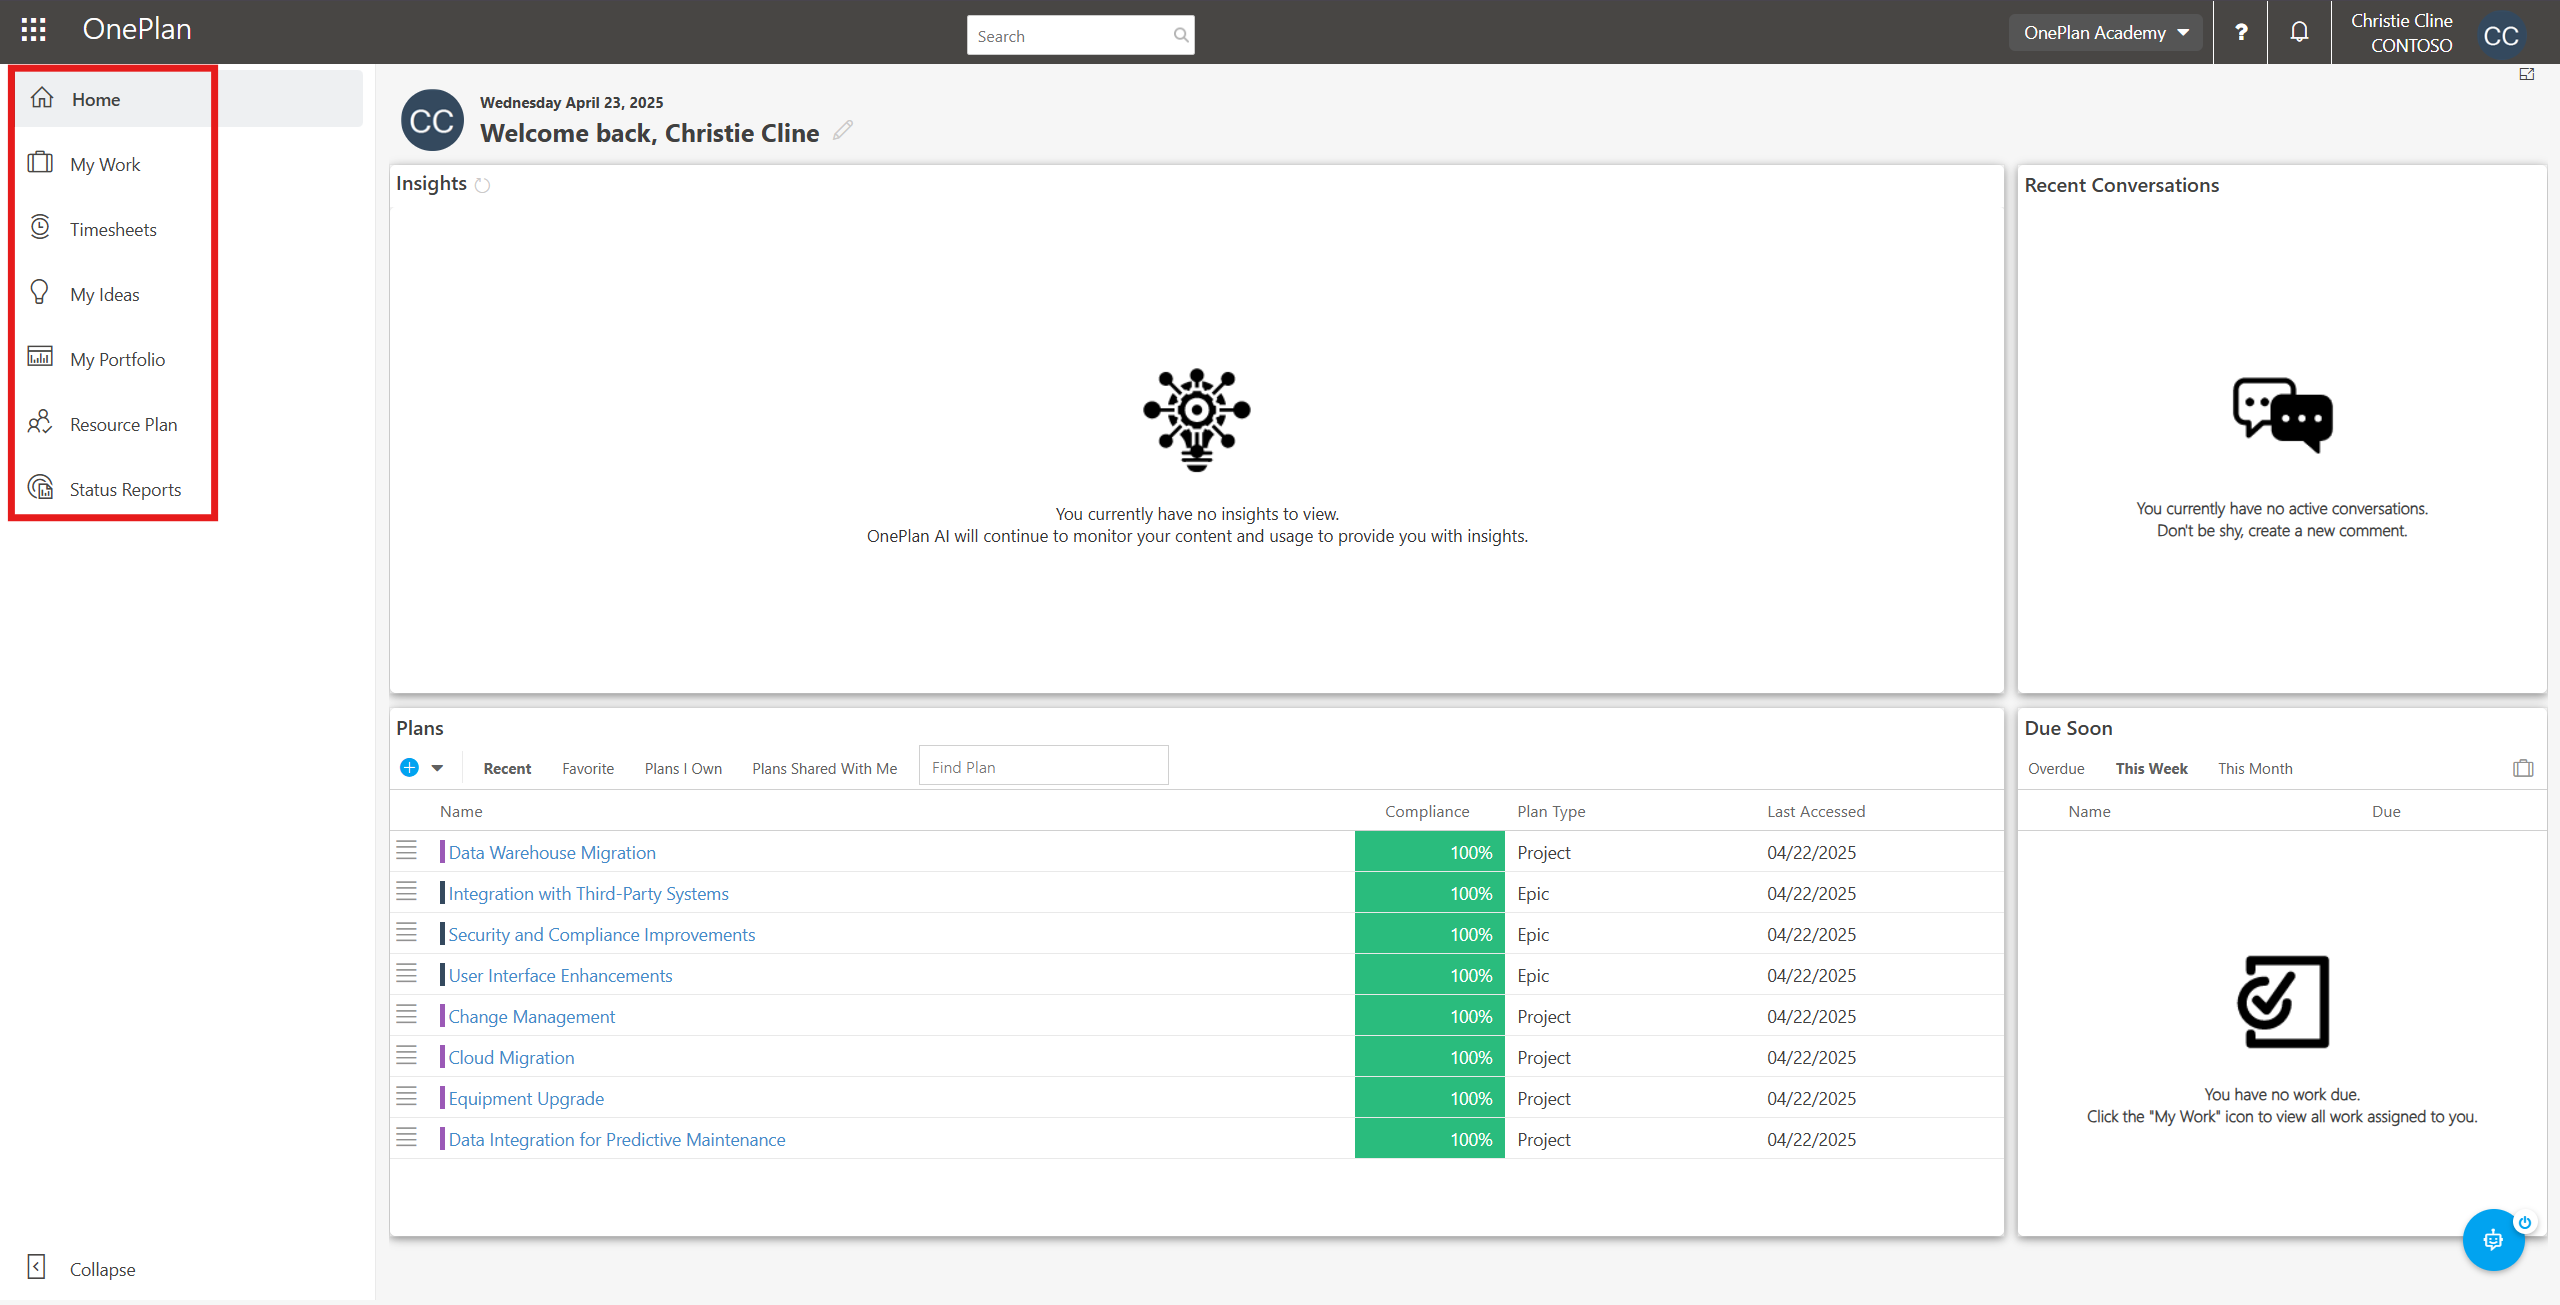
Task: Select the This Month tab
Action: click(x=2255, y=768)
